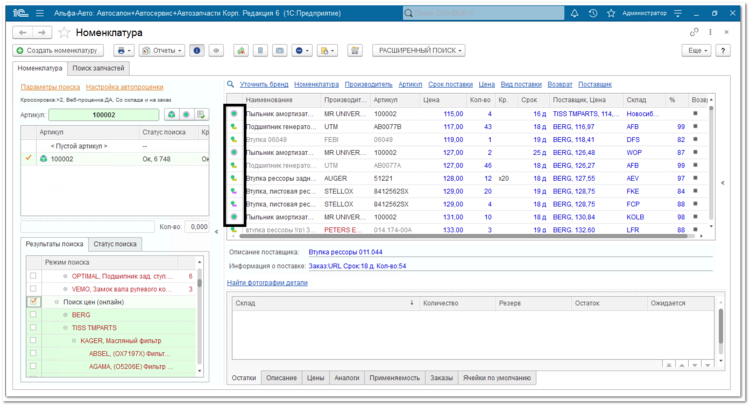The width and height of the screenshot is (750, 406).
Task: Switch to Поиск запчастей tab
Action: coord(98,68)
